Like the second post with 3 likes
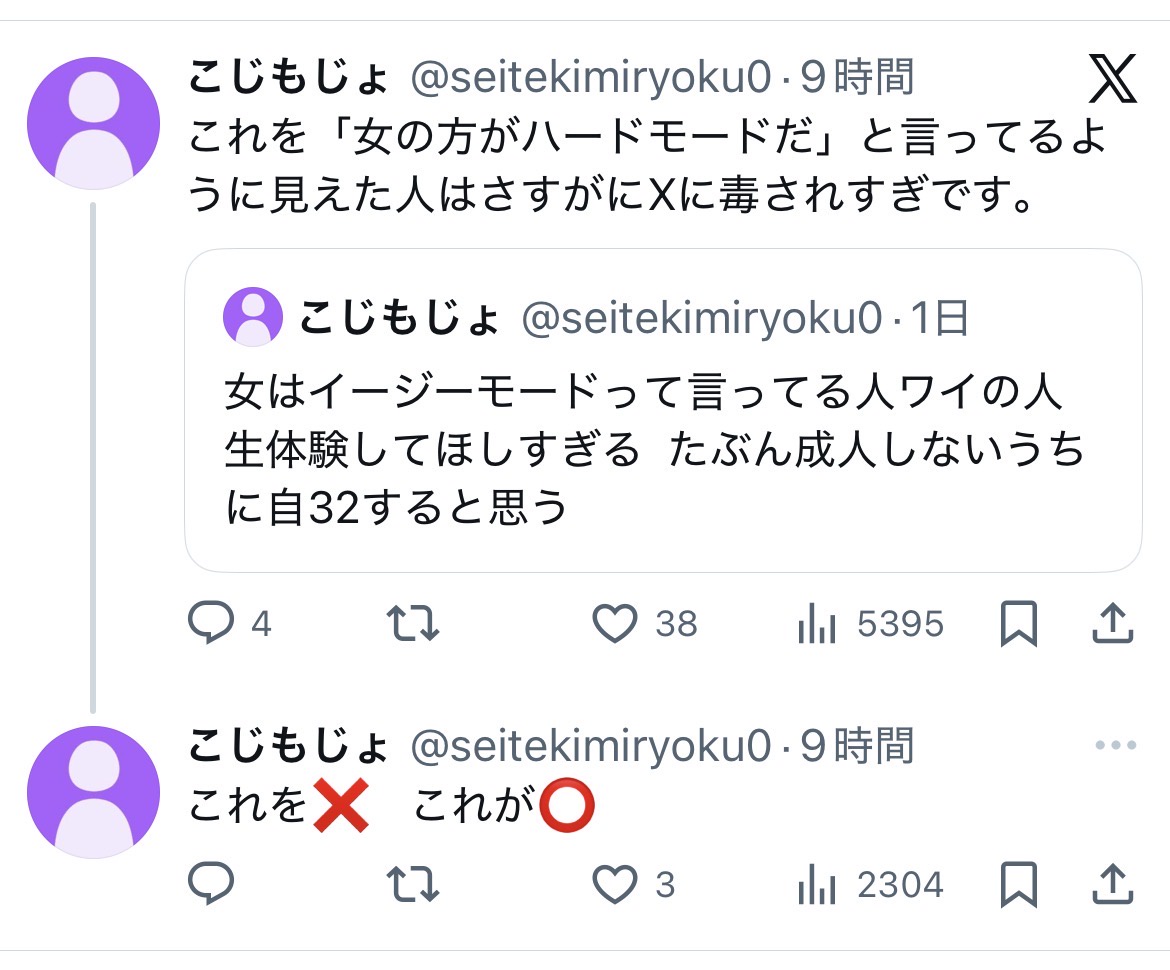The height and width of the screenshot is (970, 1170). tap(615, 885)
